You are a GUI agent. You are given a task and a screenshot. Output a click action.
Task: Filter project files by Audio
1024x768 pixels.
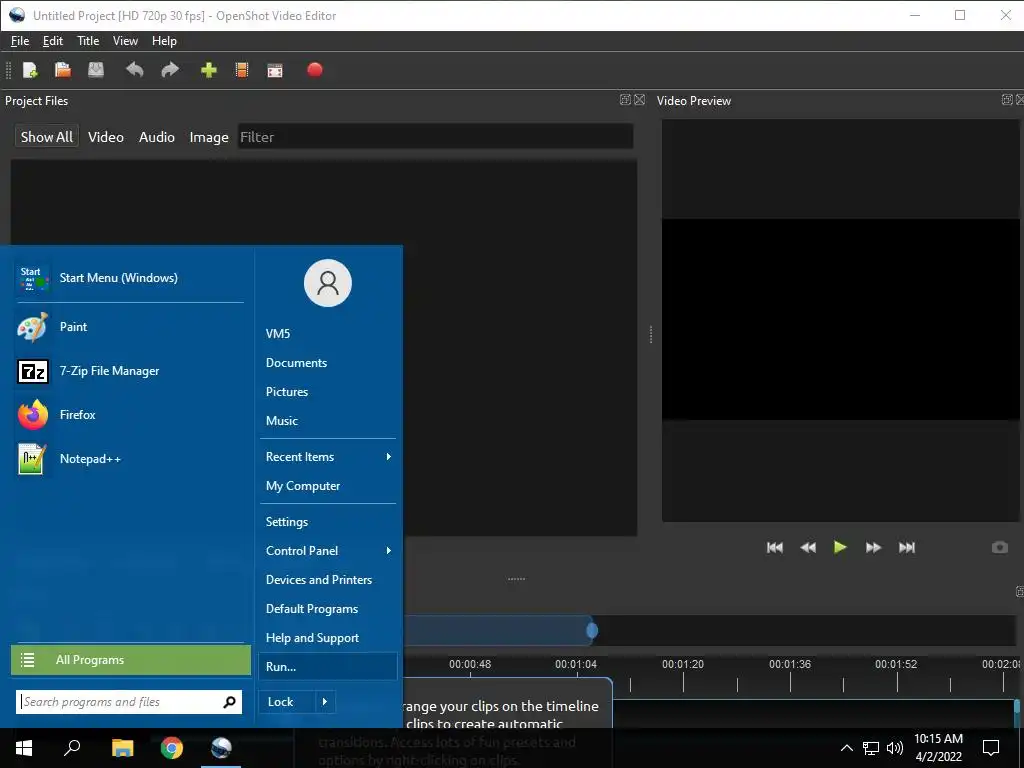157,136
